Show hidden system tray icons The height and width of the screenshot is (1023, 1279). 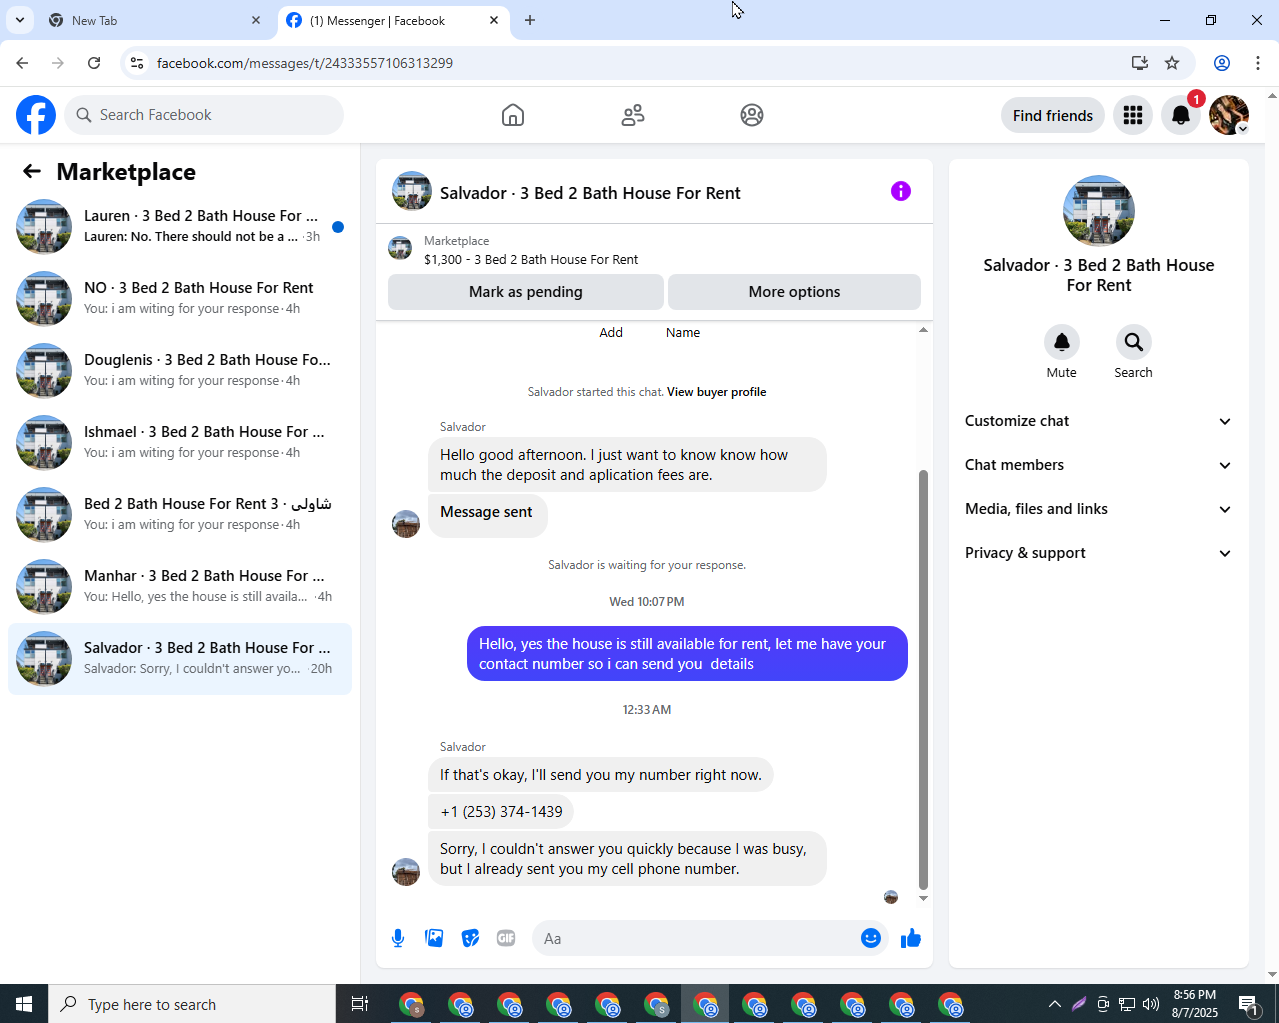click(1054, 1004)
